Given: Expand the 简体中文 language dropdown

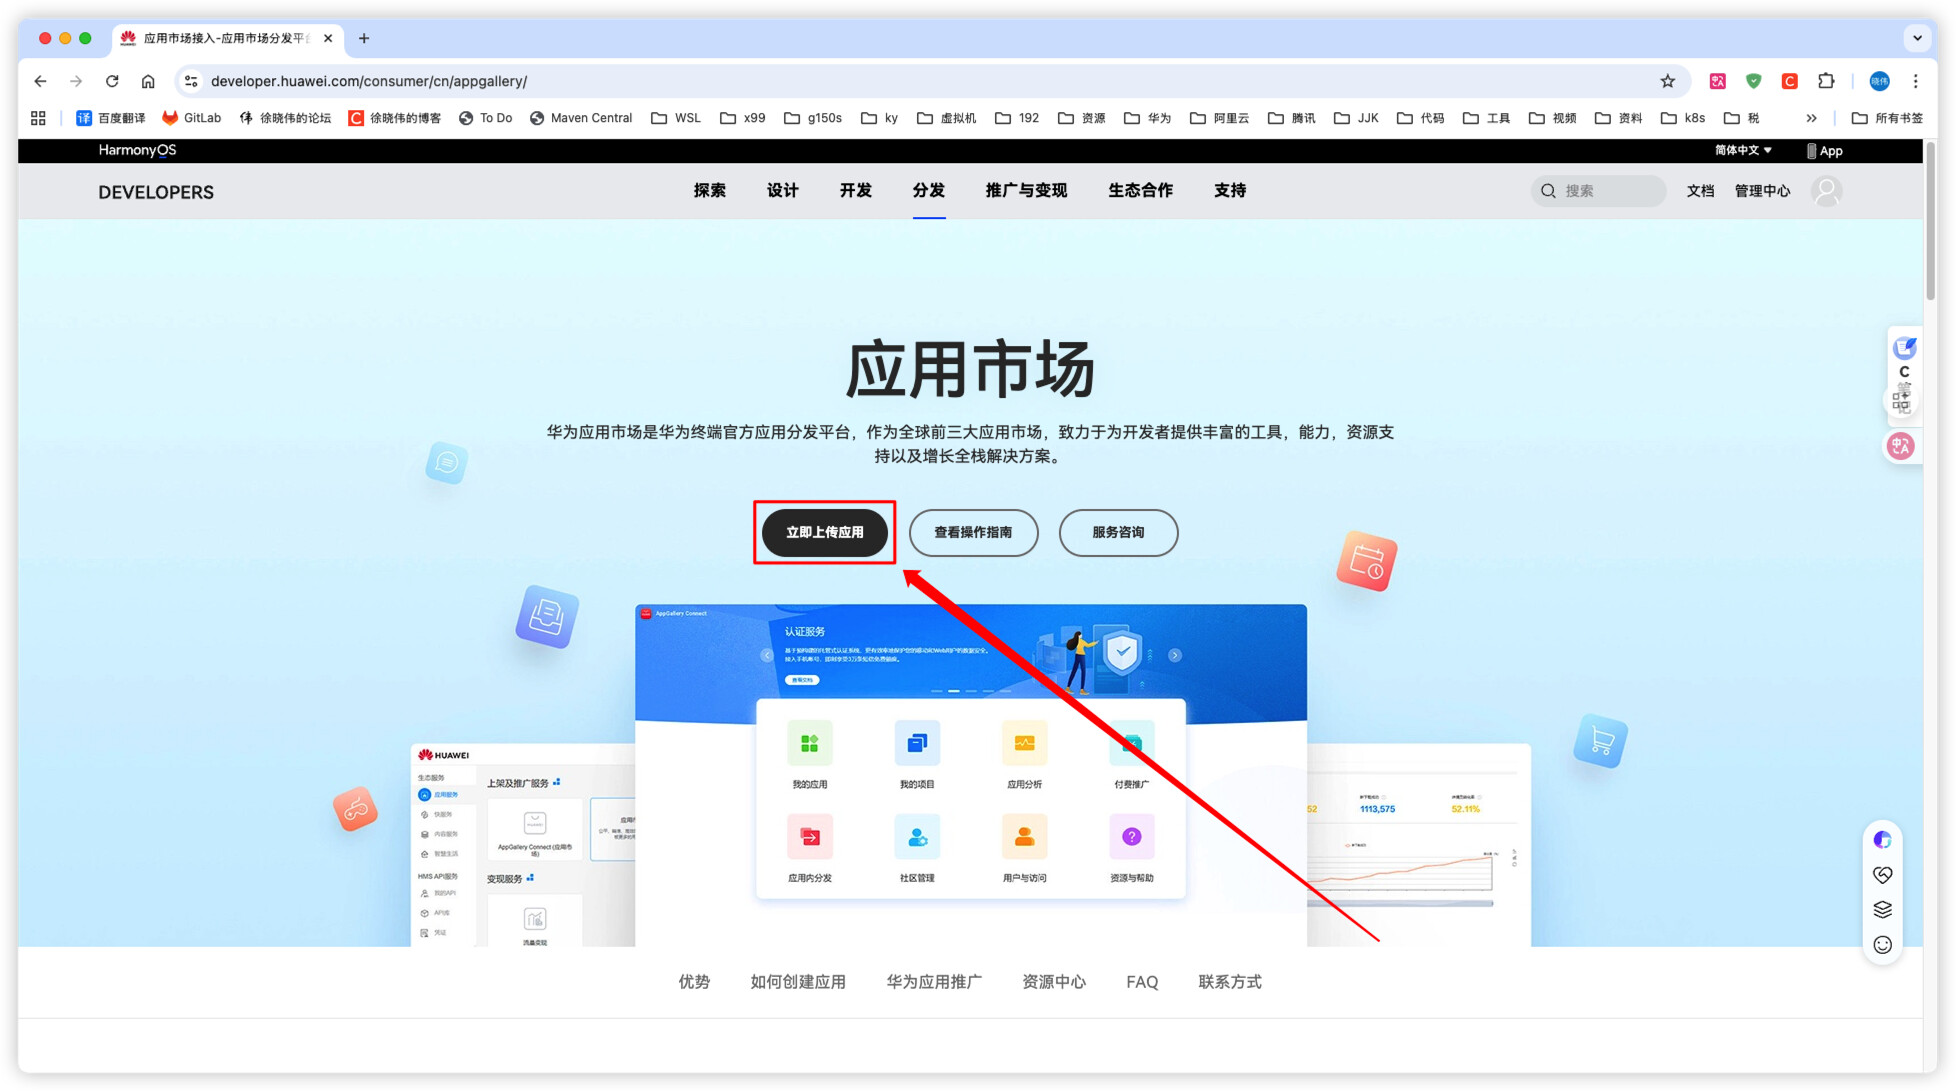Looking at the screenshot, I should [1743, 150].
